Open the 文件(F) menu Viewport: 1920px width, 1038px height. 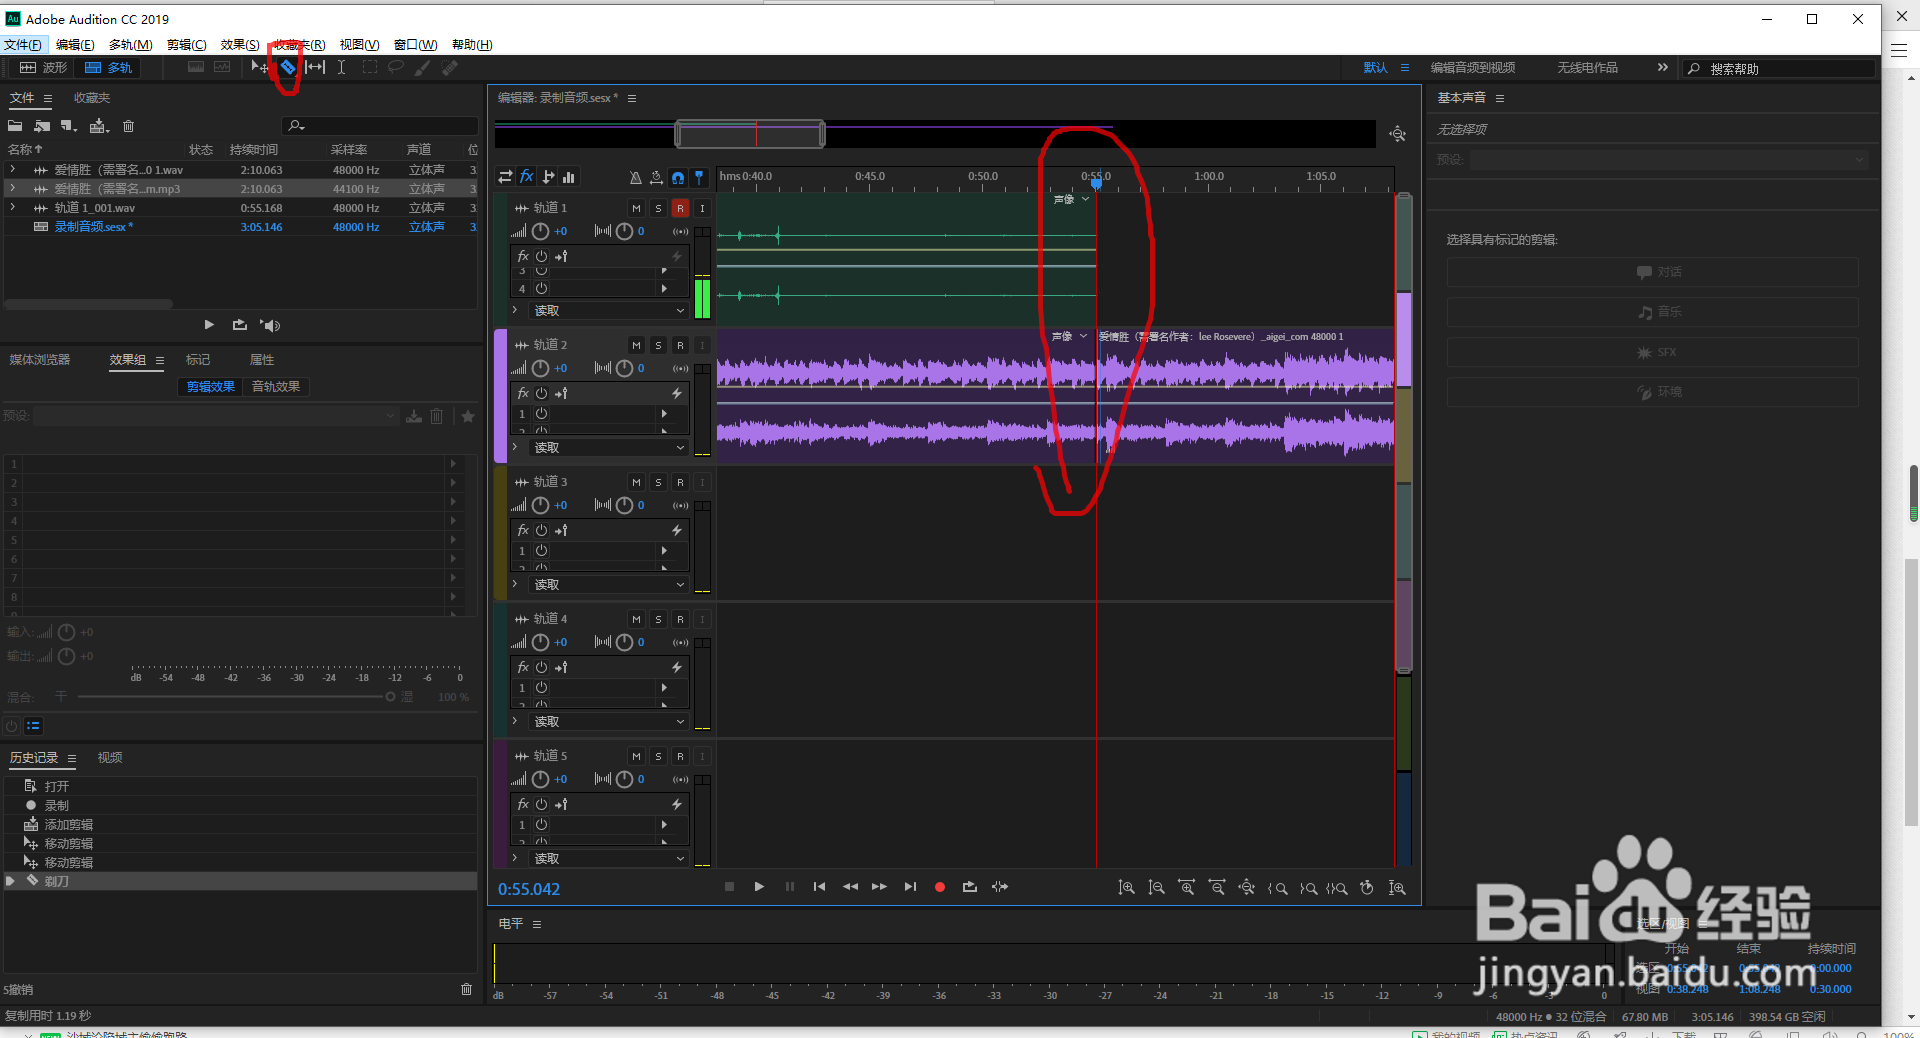tap(23, 44)
